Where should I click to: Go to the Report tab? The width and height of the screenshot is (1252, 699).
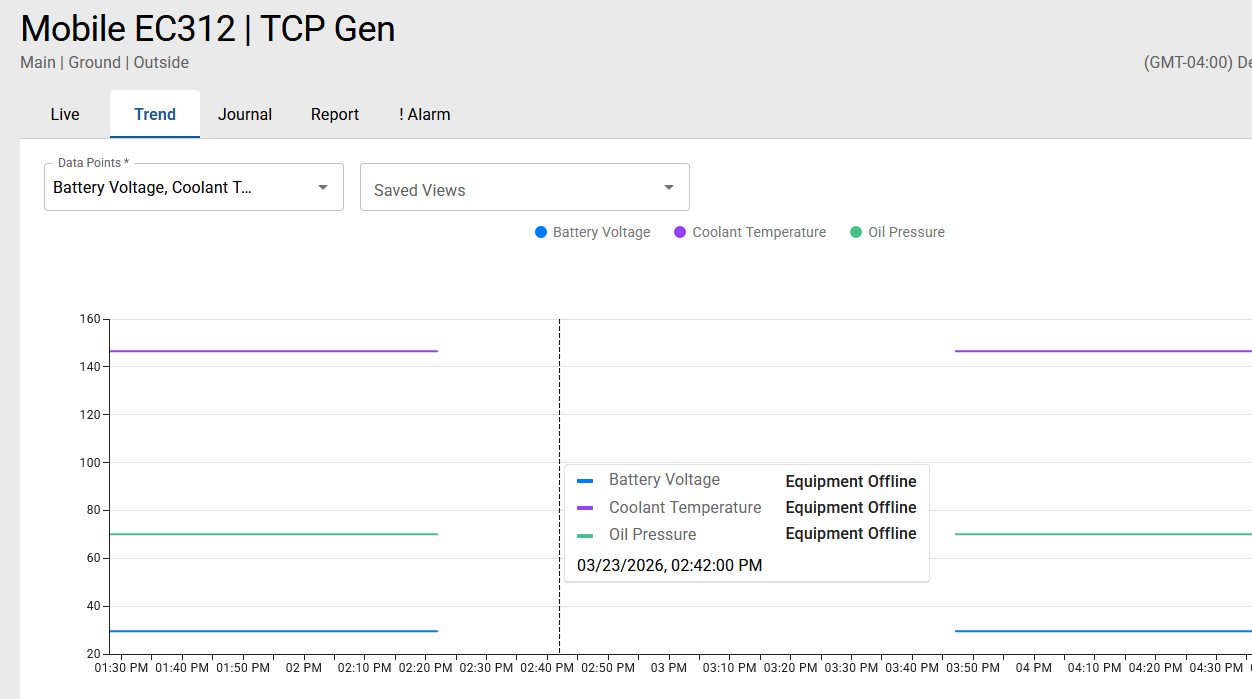(335, 115)
